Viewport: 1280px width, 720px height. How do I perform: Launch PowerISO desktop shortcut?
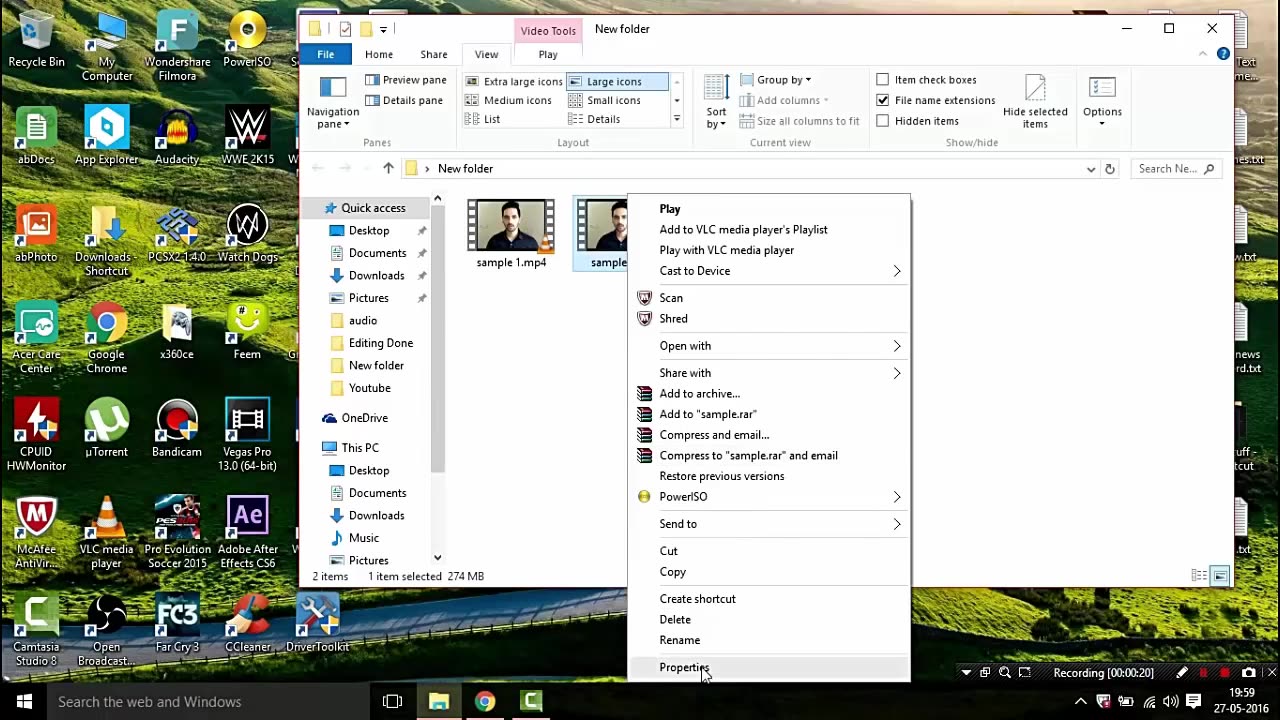click(247, 40)
